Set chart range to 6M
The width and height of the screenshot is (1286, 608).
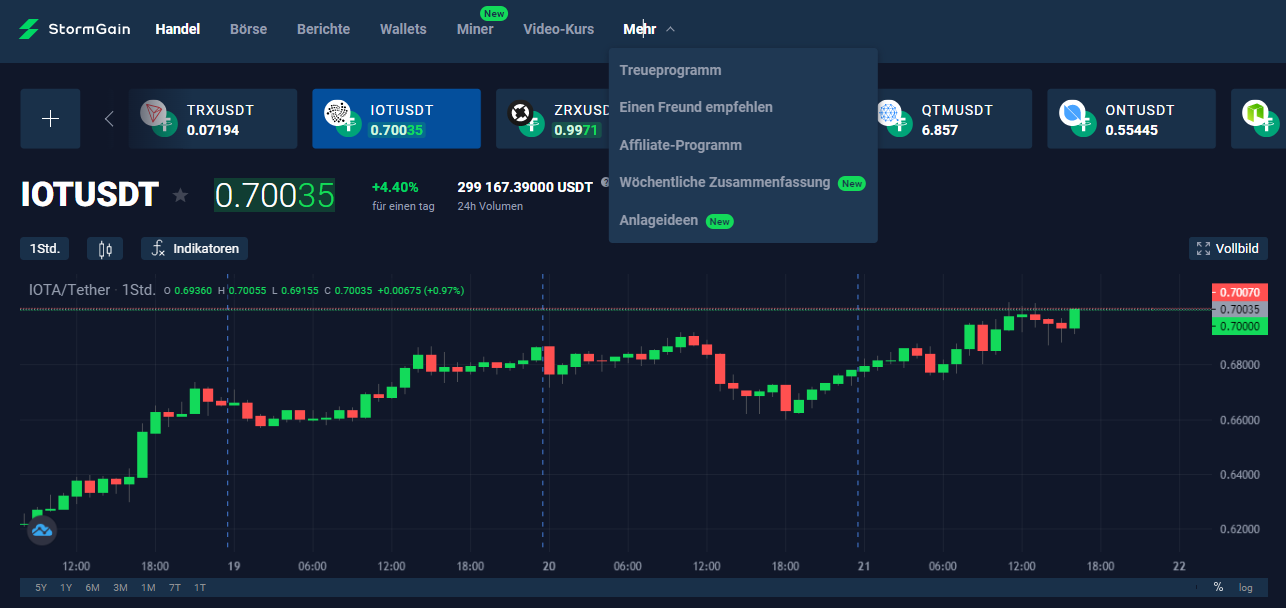click(93, 587)
